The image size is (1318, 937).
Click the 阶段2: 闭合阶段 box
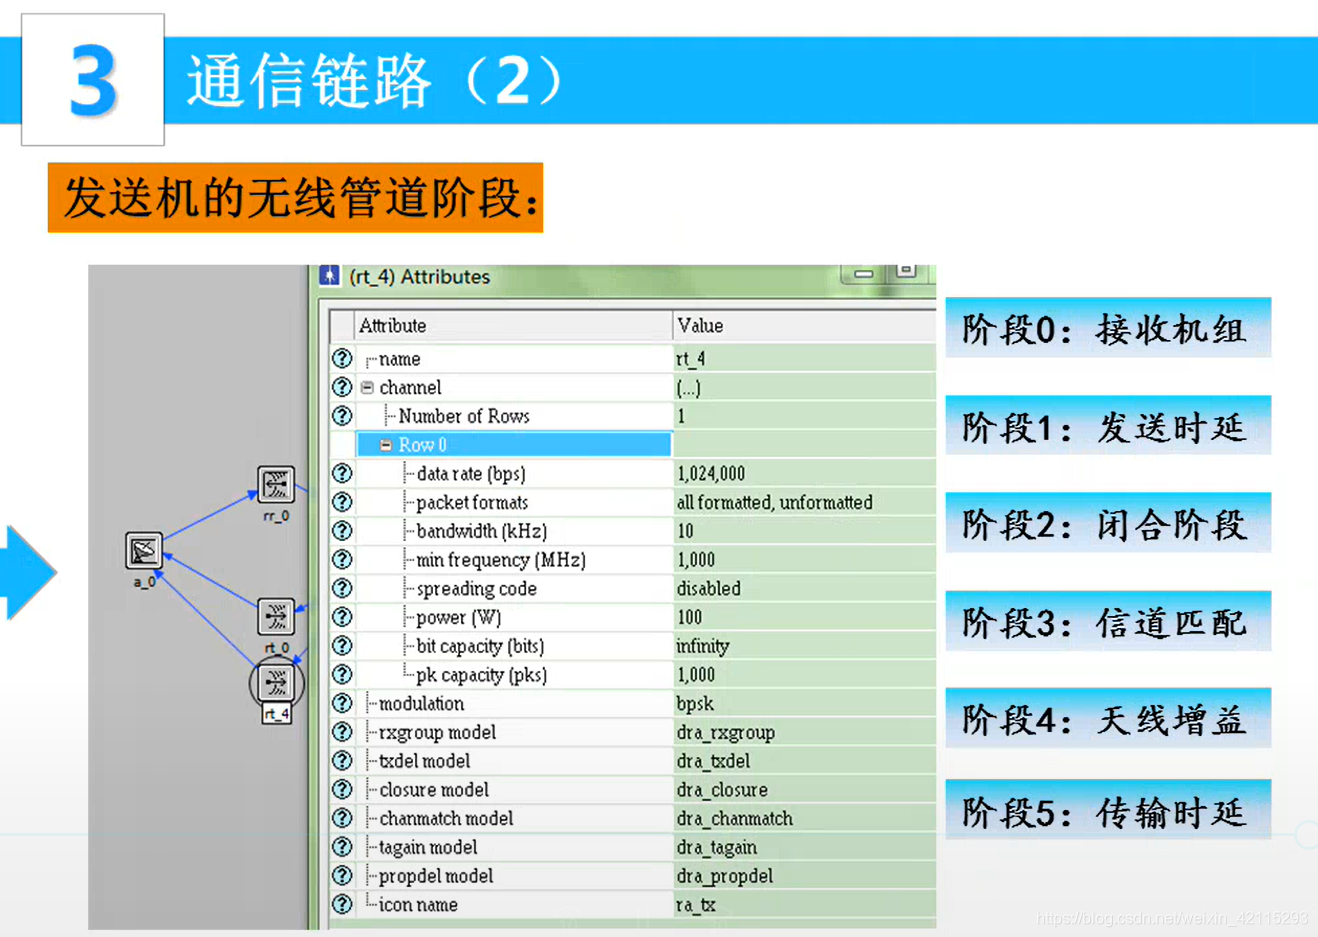pos(1108,523)
